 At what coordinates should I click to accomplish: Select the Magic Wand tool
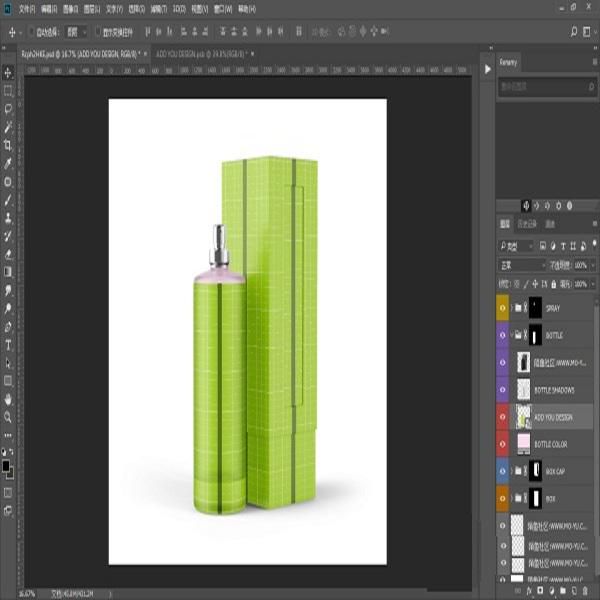8,127
